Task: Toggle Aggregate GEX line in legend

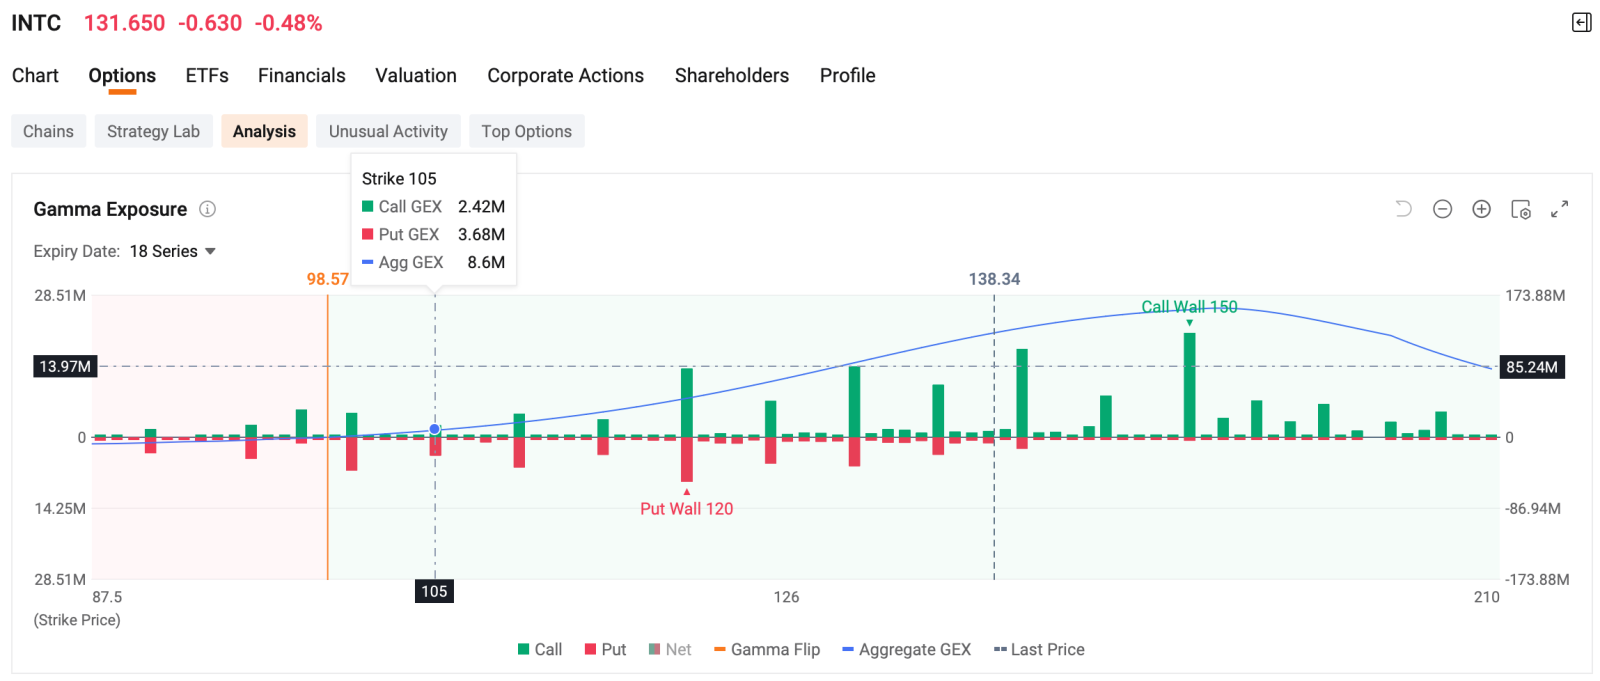Action: pos(907,649)
